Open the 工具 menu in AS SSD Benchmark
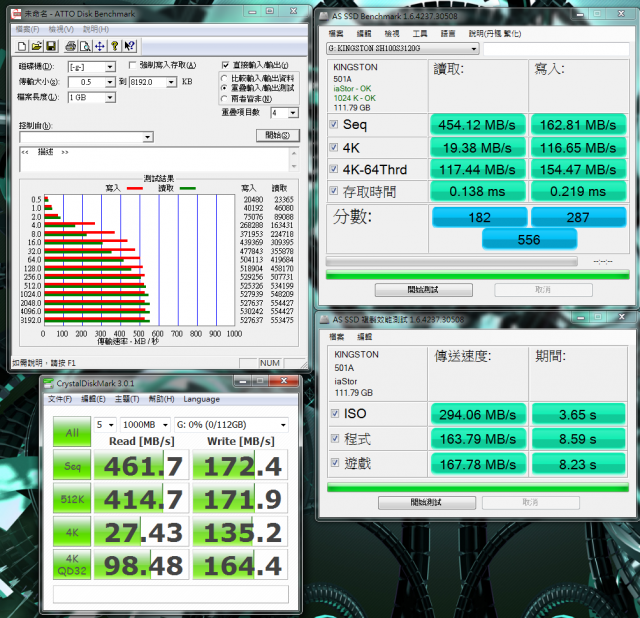Image resolution: width=640 pixels, height=618 pixels. coord(420,33)
